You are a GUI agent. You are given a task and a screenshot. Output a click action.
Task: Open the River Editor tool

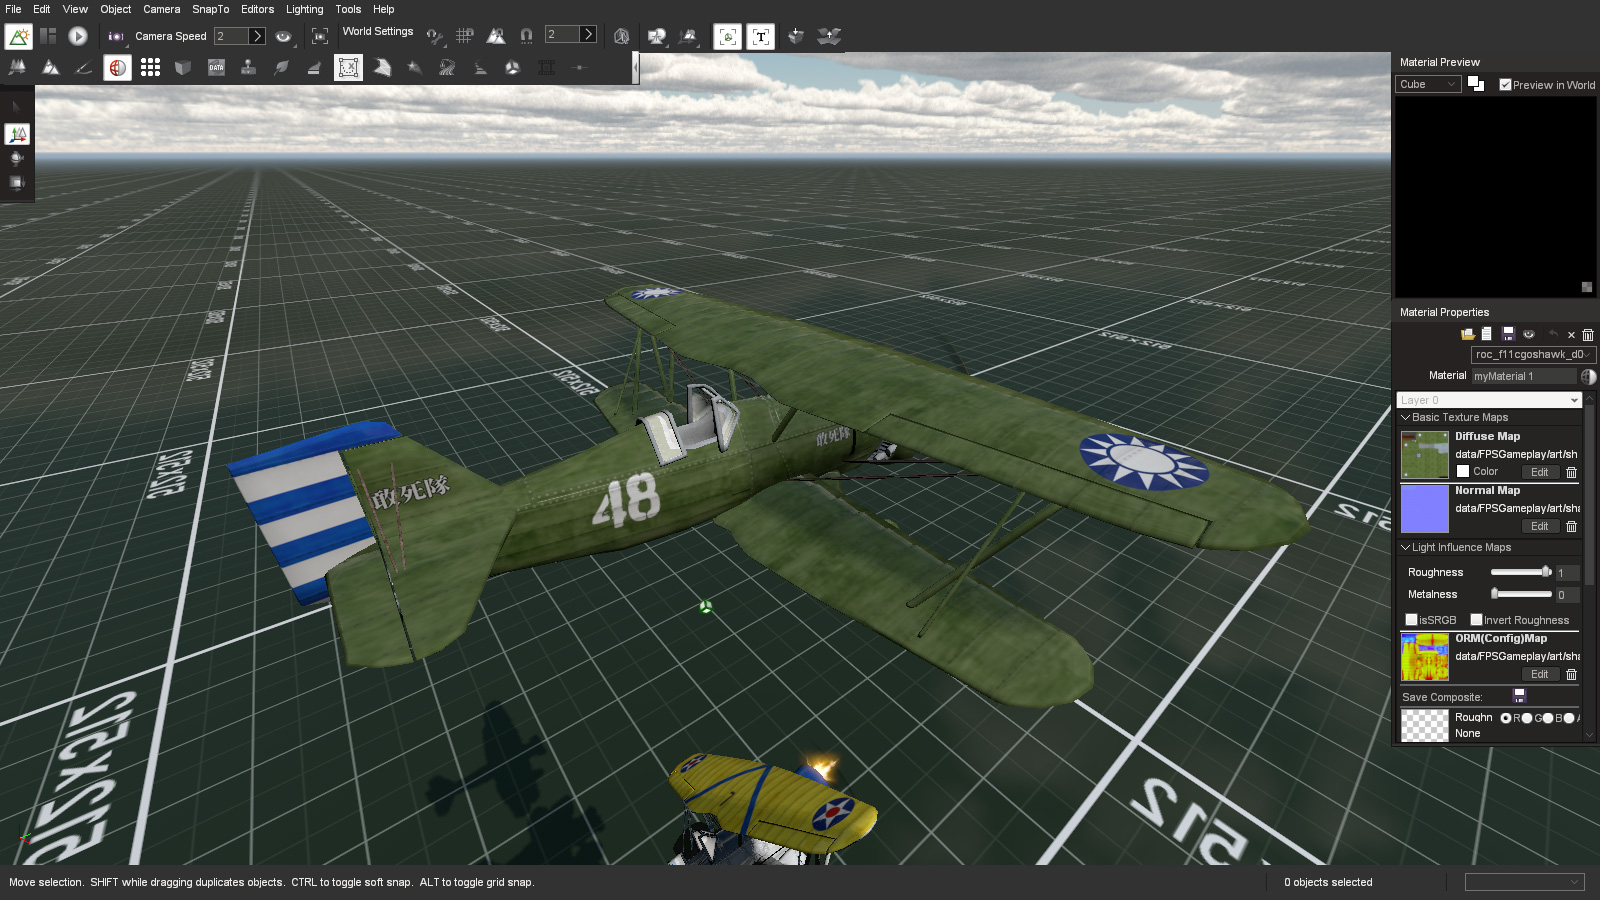point(447,67)
